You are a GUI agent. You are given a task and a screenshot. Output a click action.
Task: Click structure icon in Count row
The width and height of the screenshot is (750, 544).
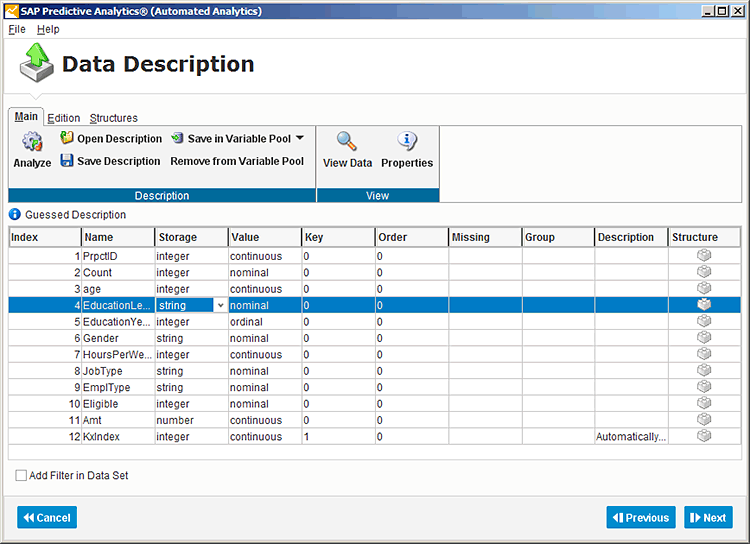click(x=704, y=272)
